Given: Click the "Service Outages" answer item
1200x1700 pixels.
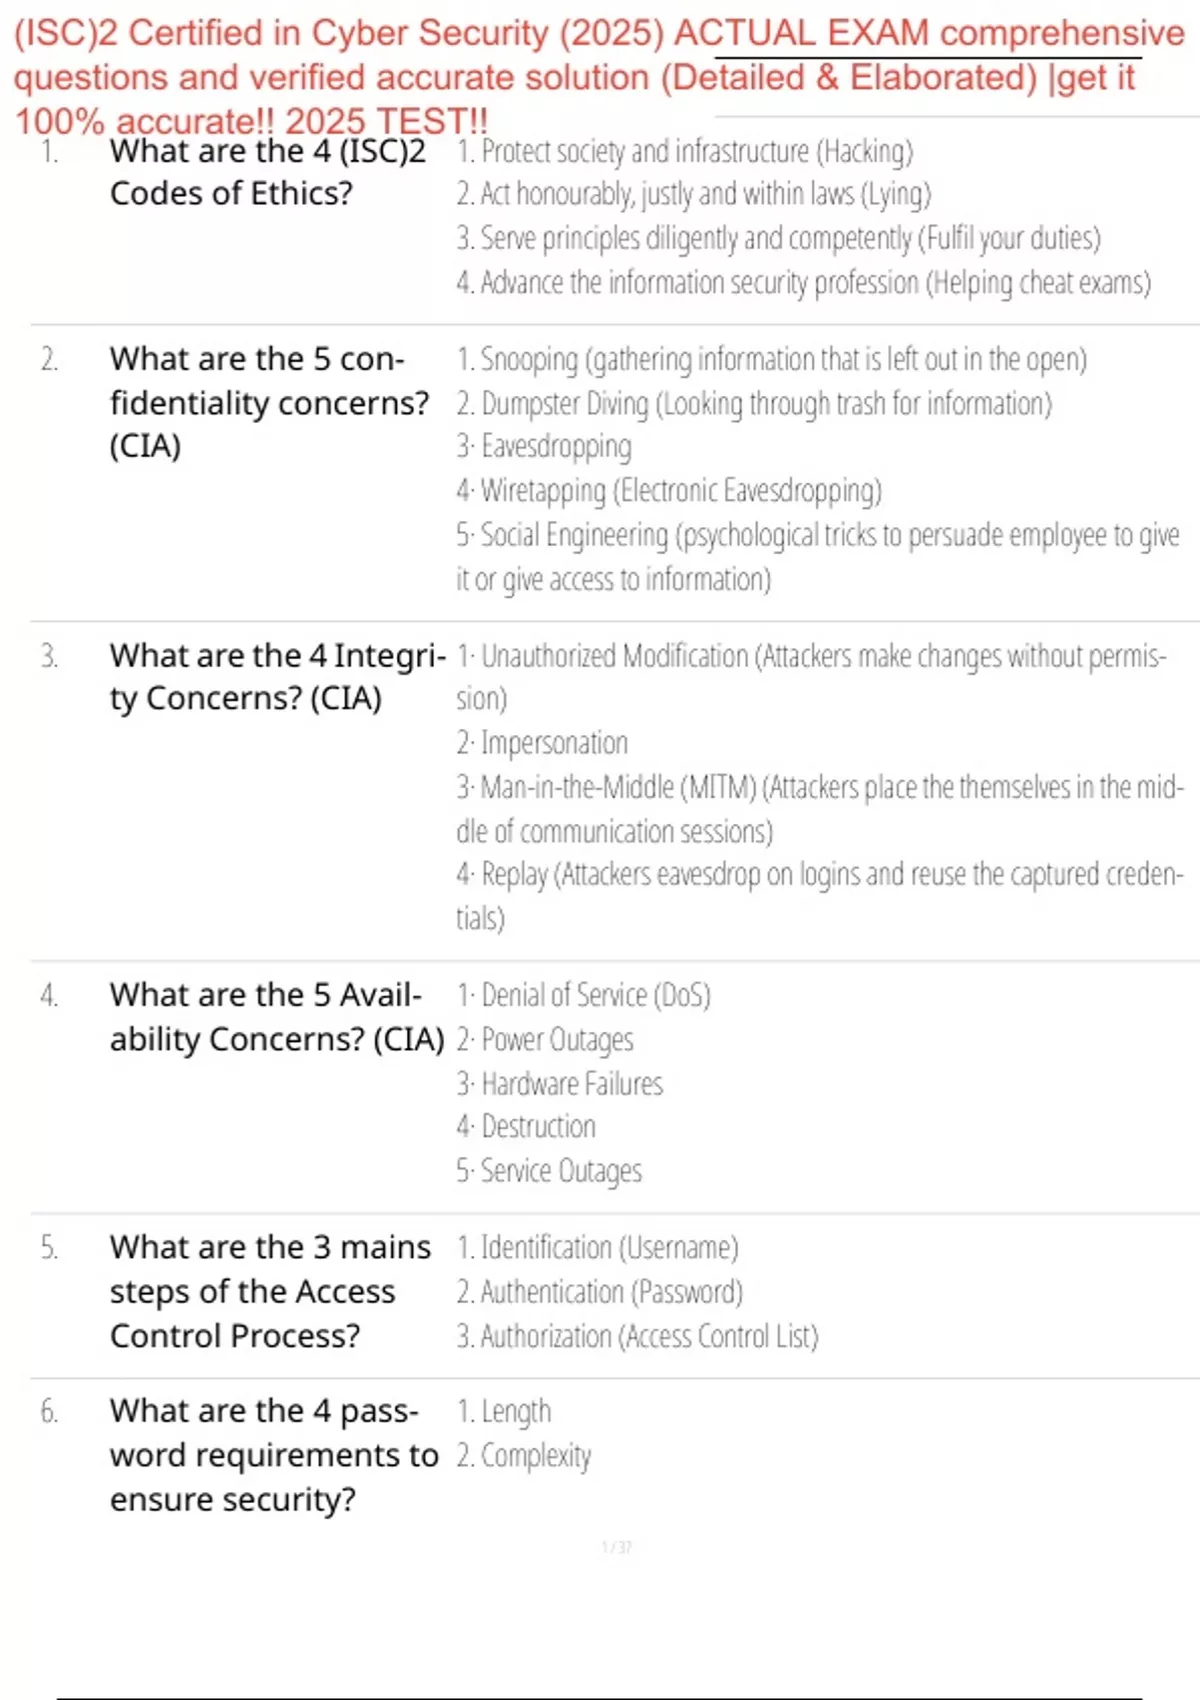Looking at the screenshot, I should (x=550, y=1171).
